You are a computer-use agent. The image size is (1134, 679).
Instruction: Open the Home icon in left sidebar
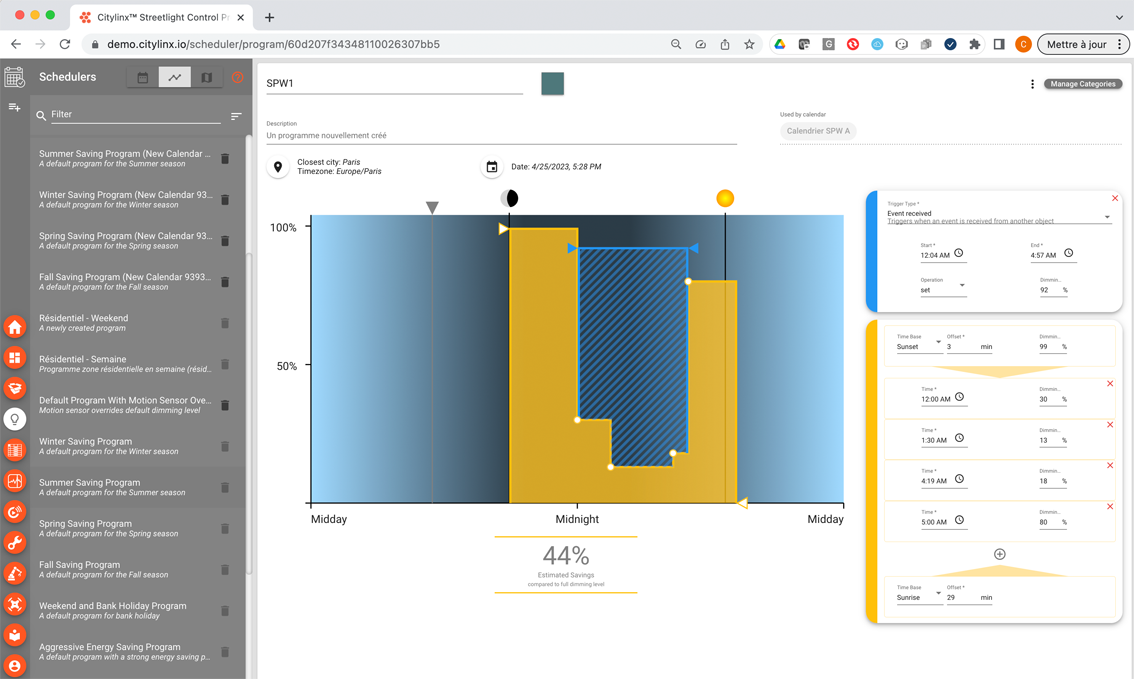(x=14, y=327)
